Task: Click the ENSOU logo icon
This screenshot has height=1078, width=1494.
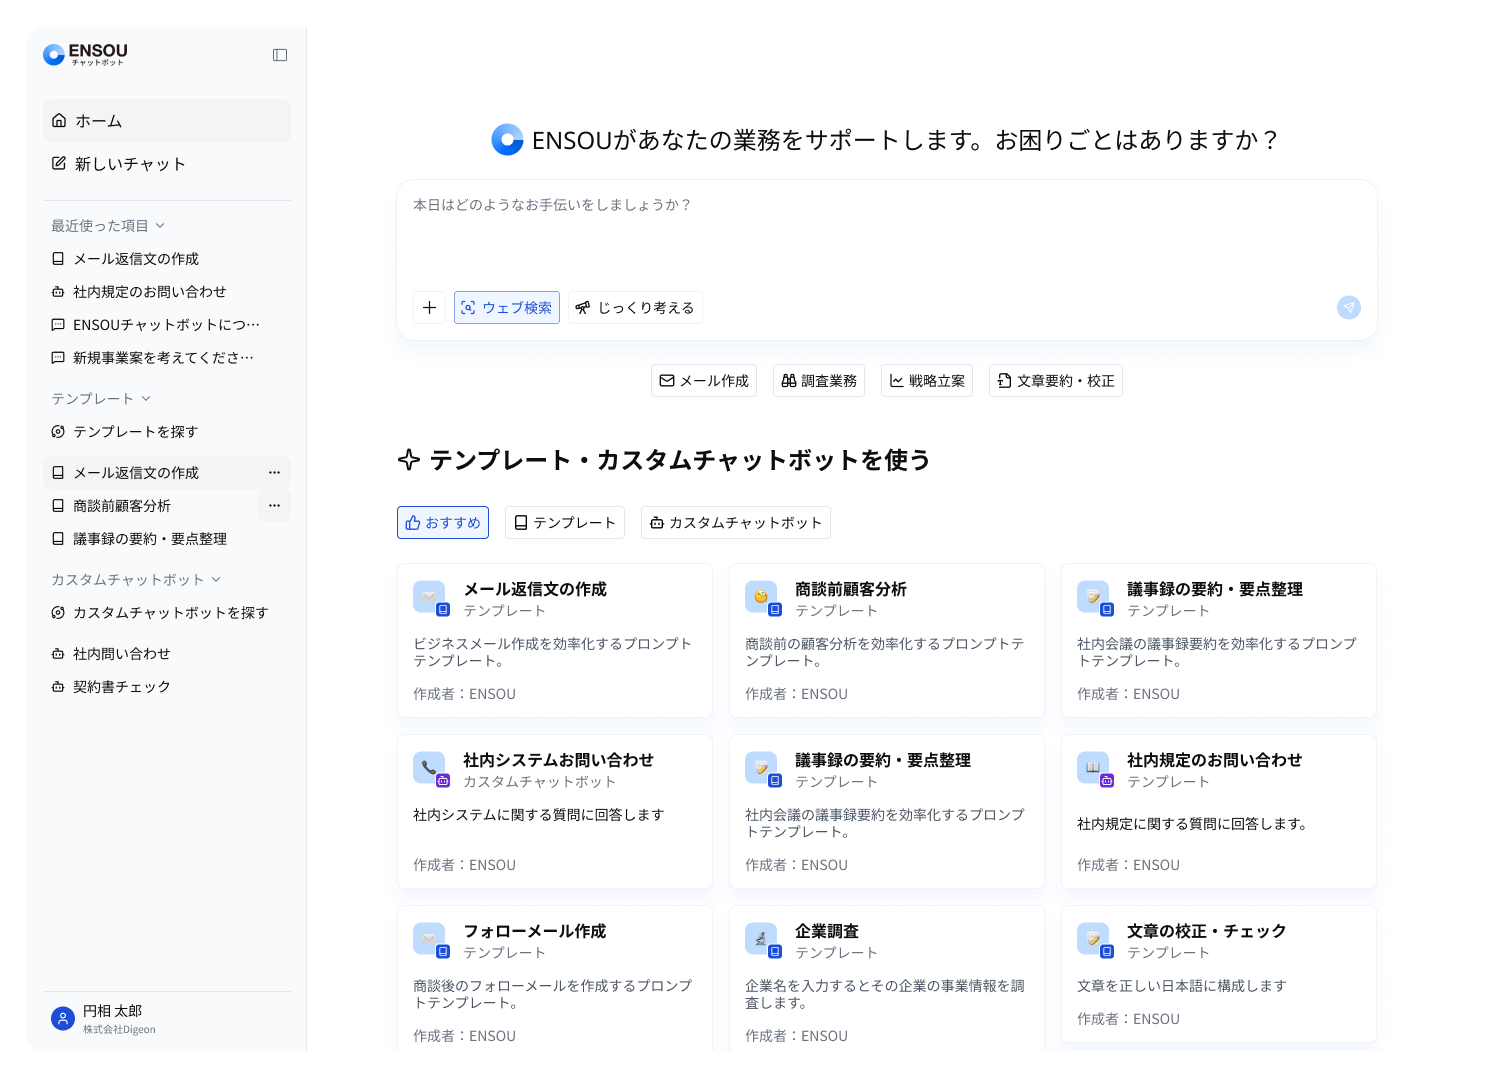Action: coord(53,54)
